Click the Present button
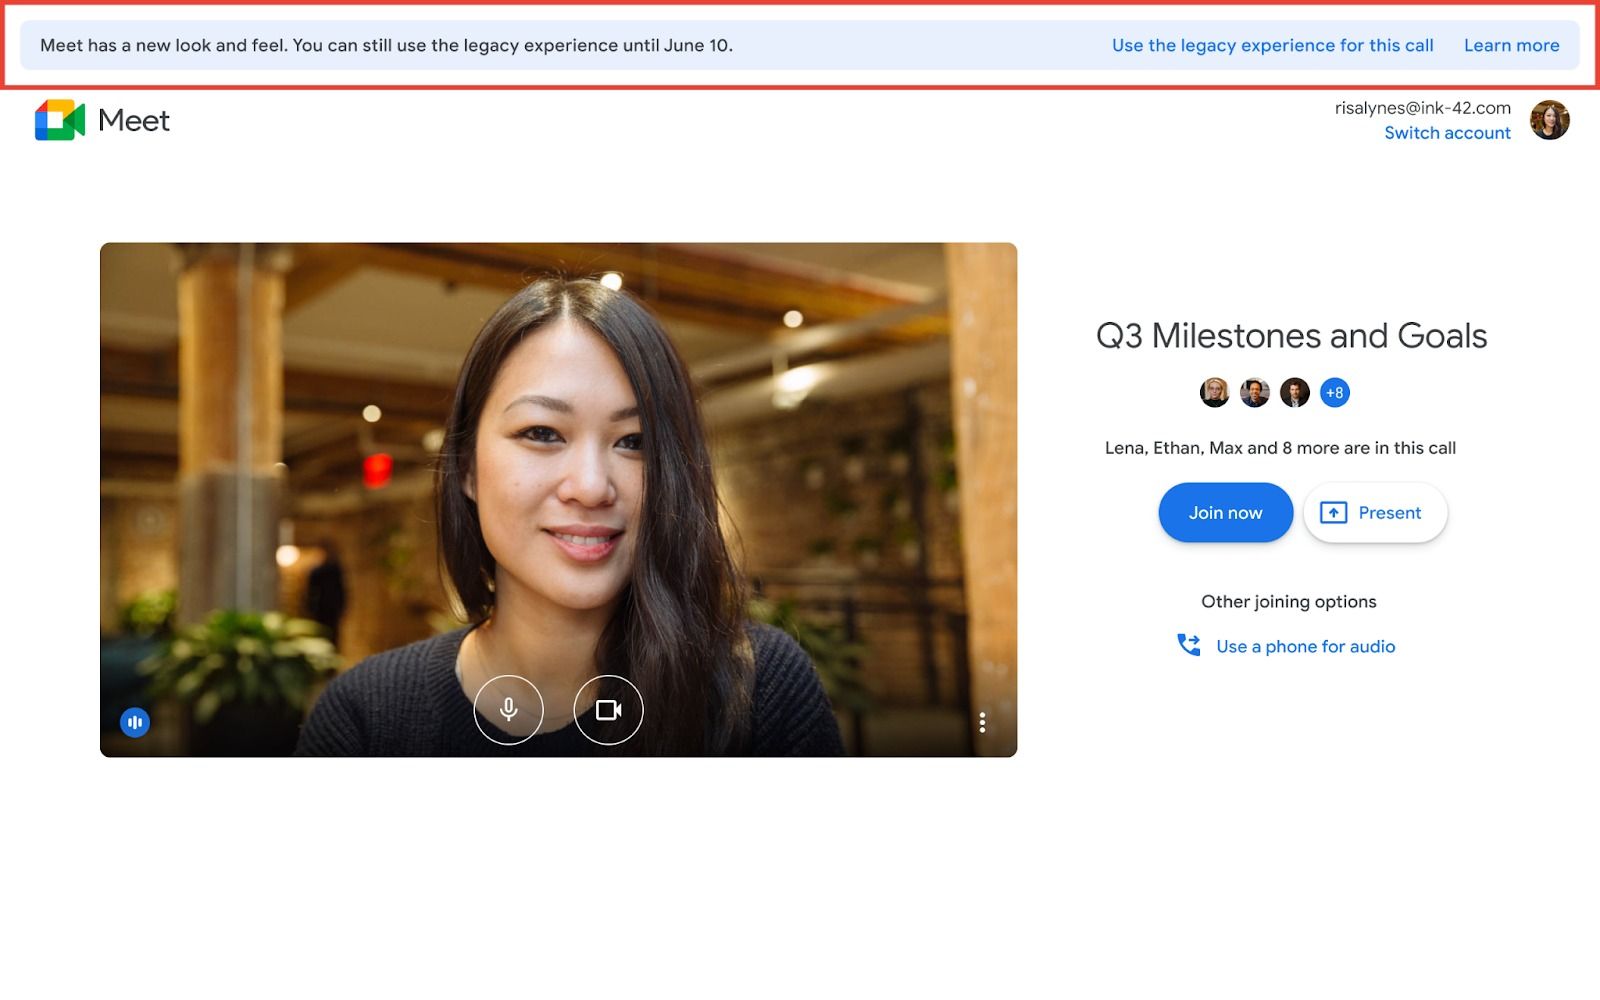 (1375, 512)
